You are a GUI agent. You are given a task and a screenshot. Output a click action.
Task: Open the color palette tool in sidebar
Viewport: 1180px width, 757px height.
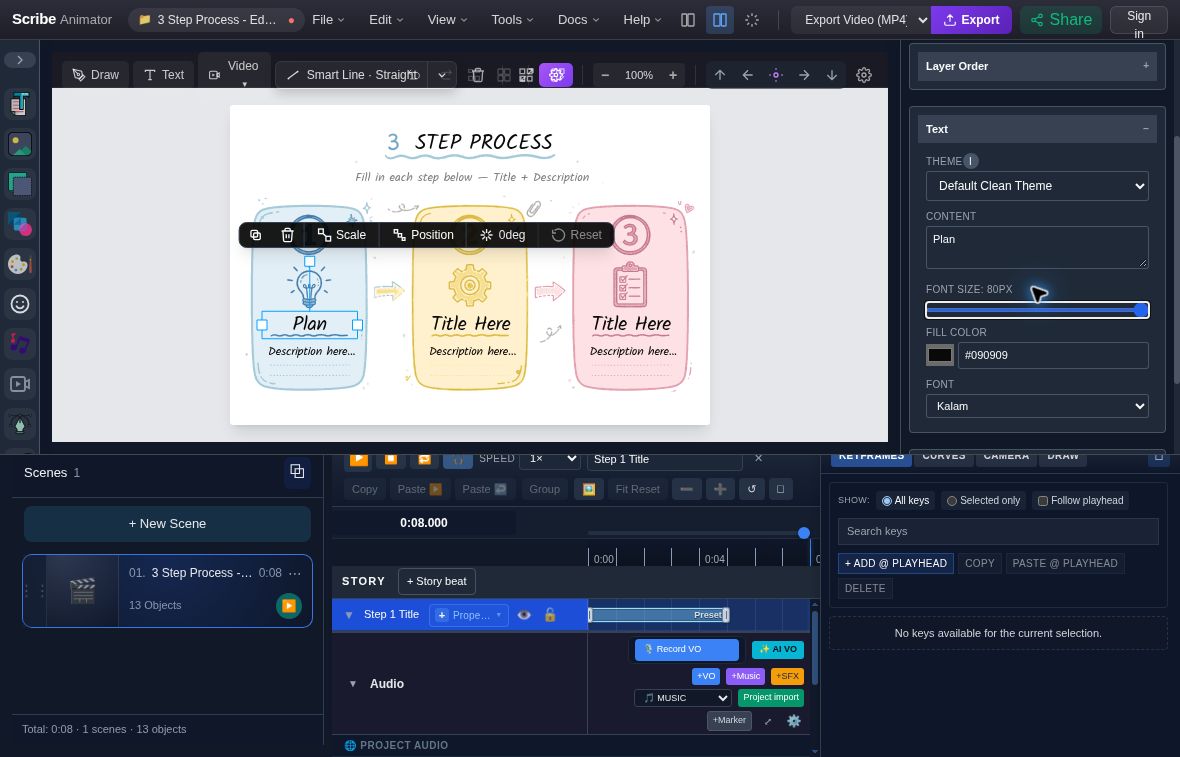(x=20, y=264)
